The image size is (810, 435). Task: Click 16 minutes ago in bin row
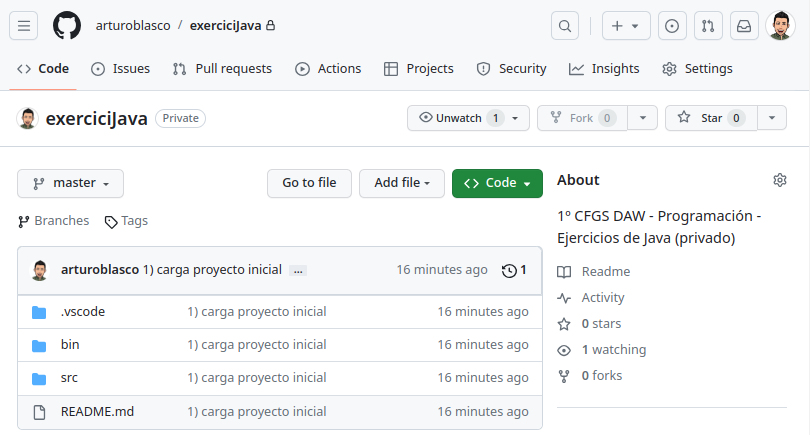pyautogui.click(x=483, y=345)
